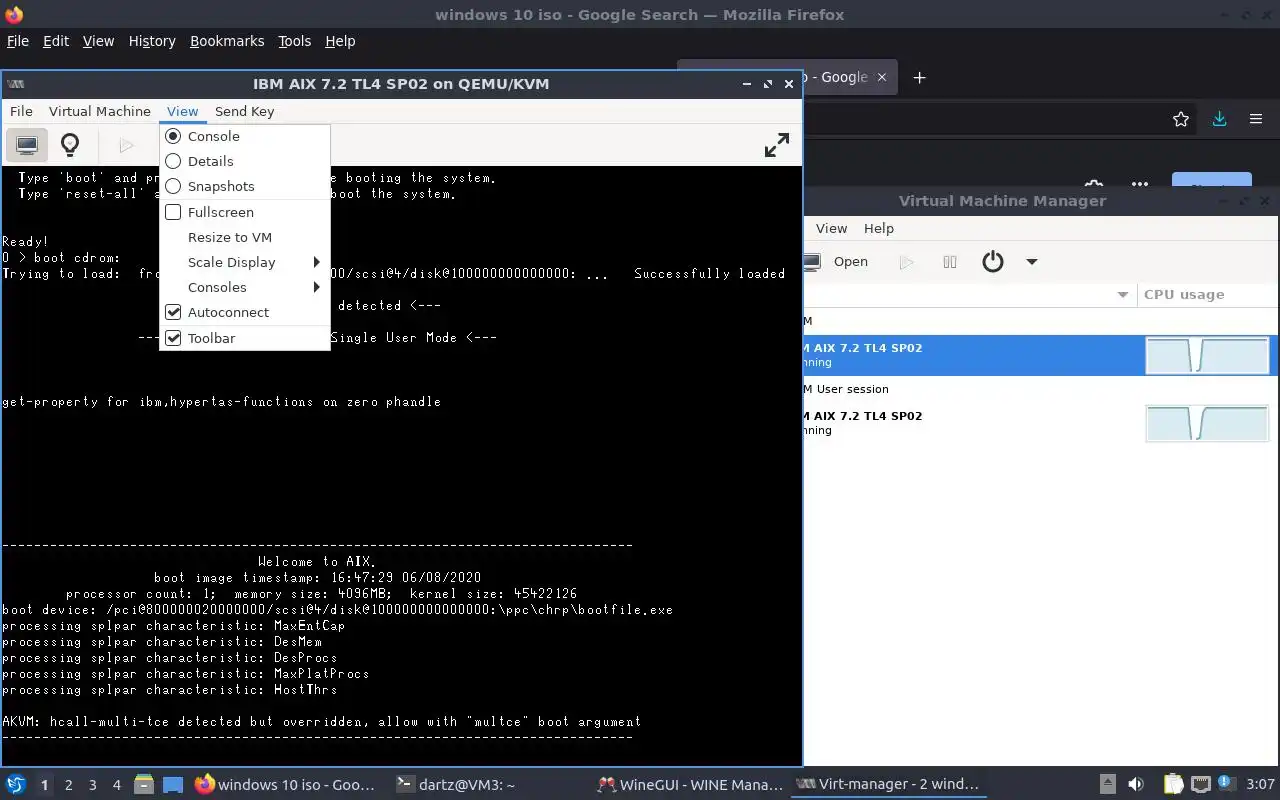Open Firefox Bookmarks menu
Image resolution: width=1280 pixels, height=800 pixels.
[x=227, y=41]
